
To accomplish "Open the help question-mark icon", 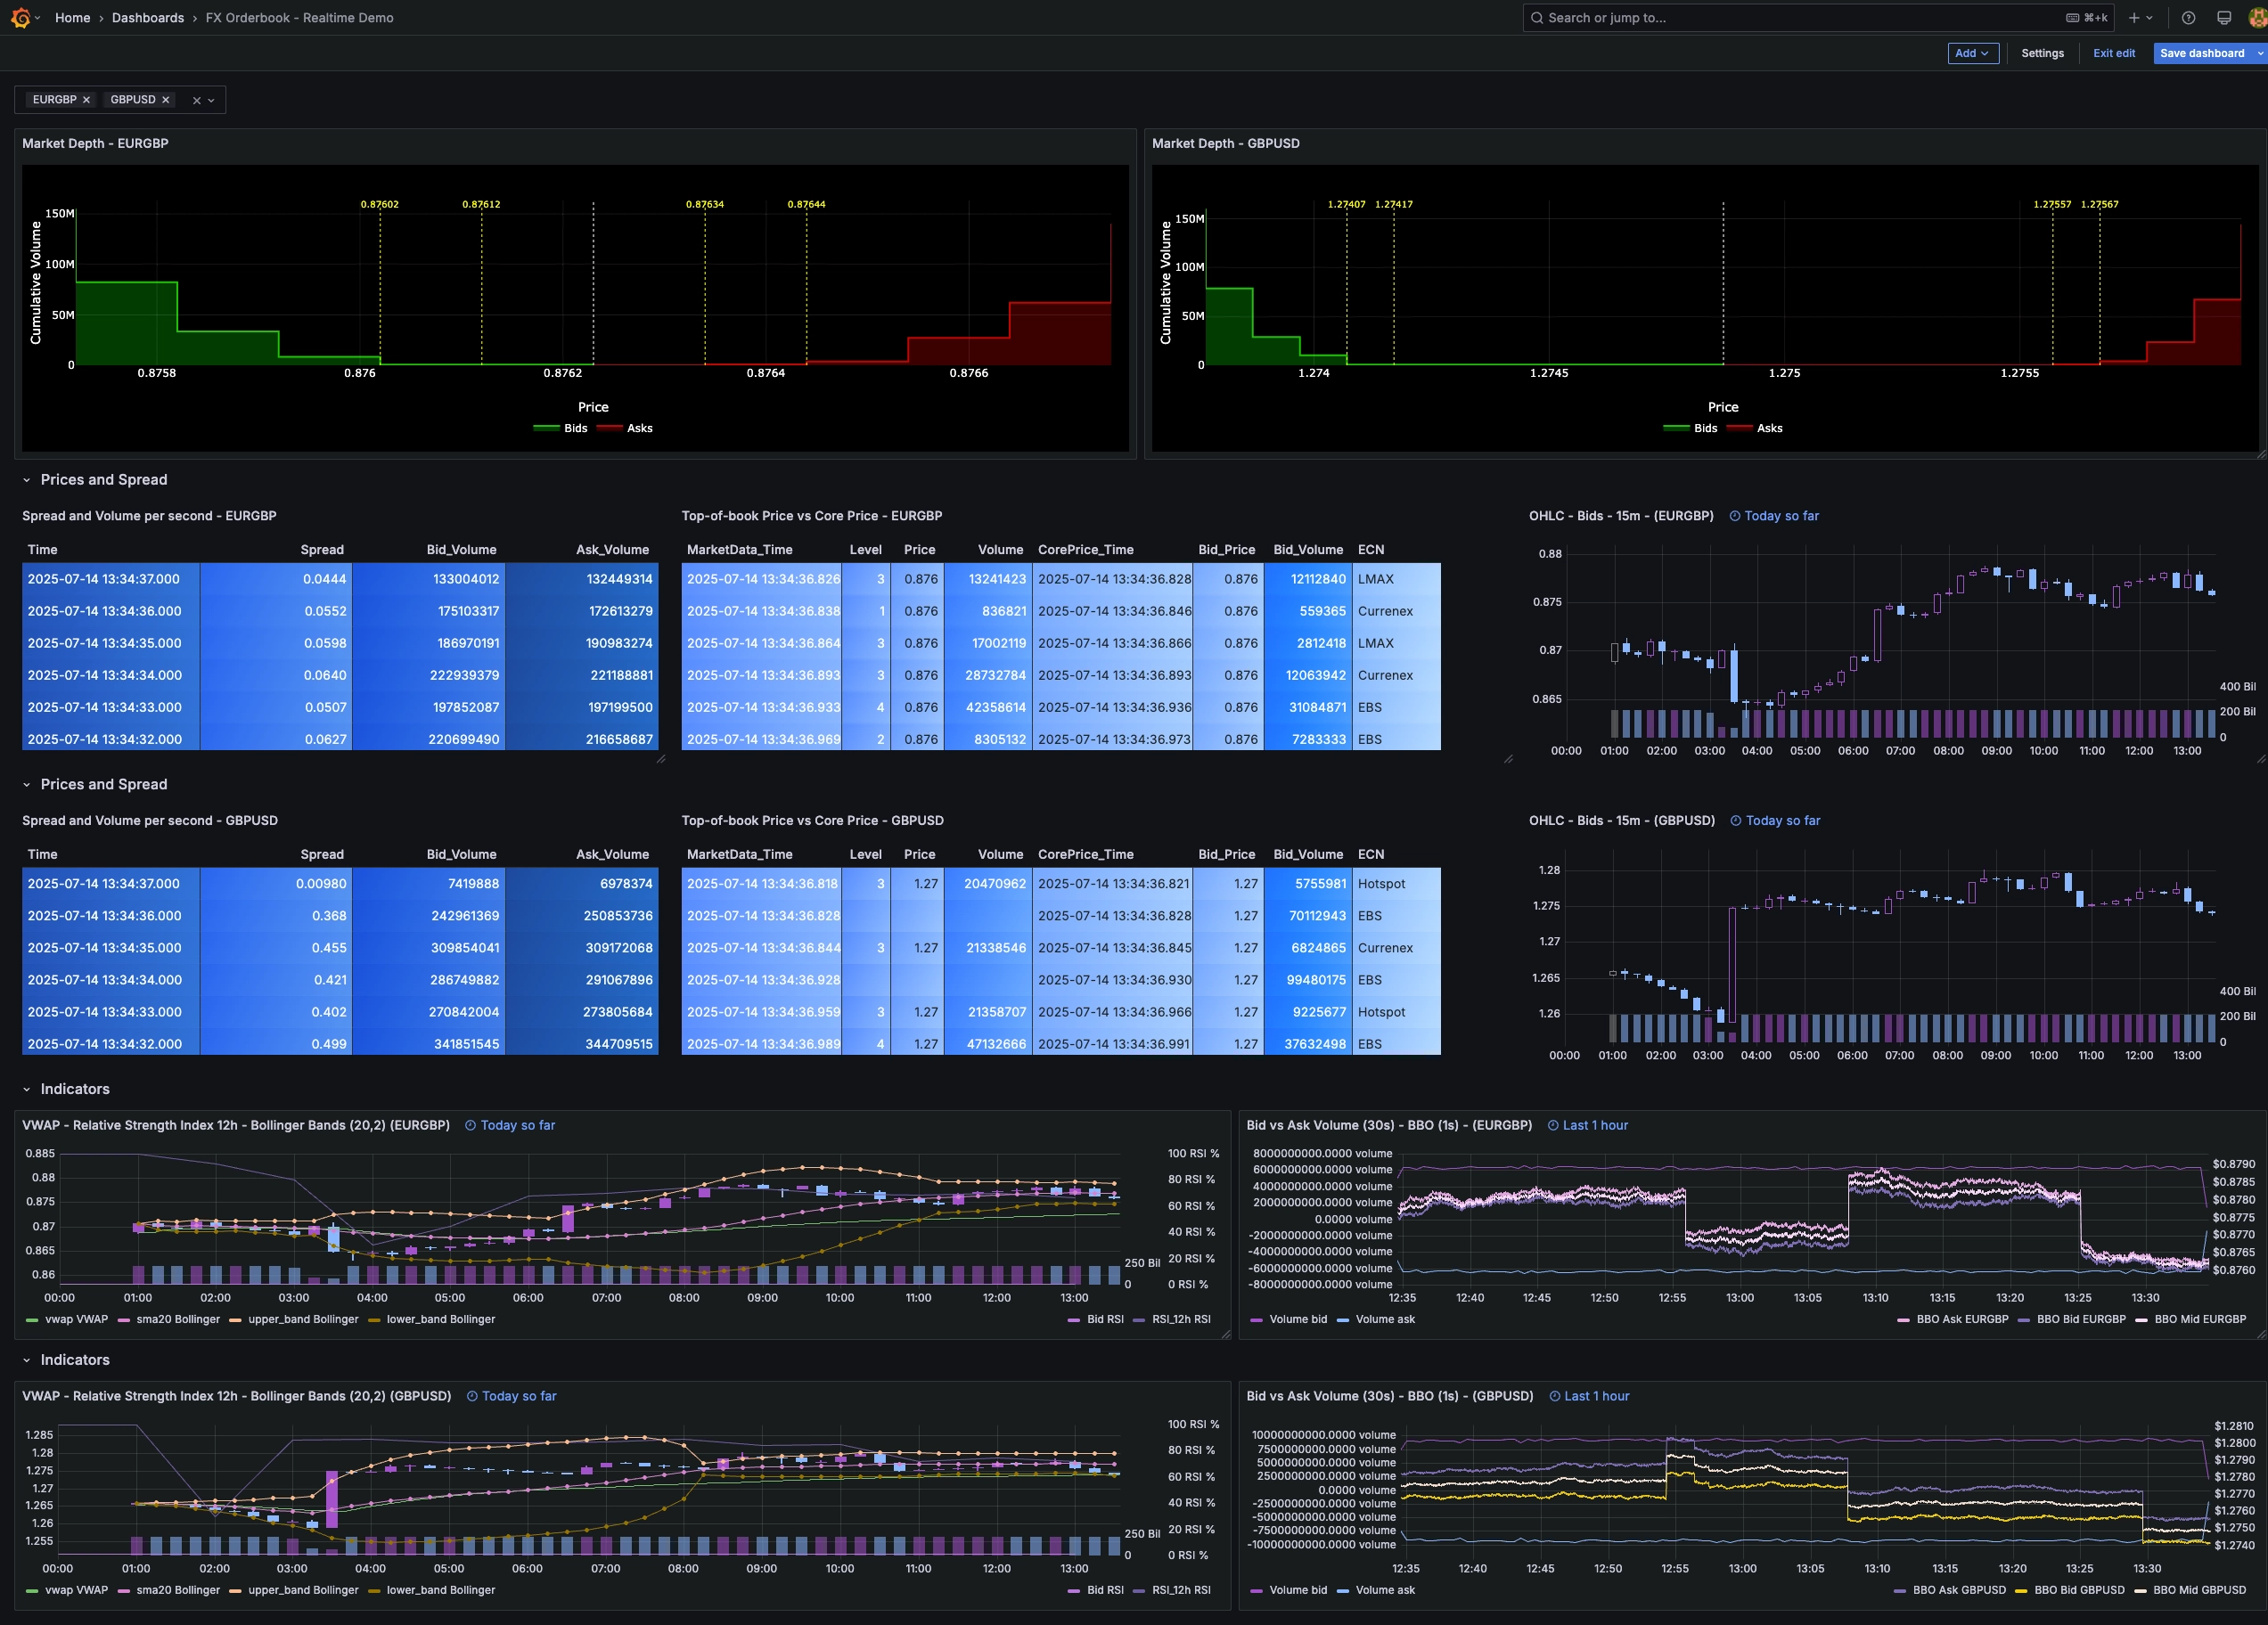I will coord(2188,17).
